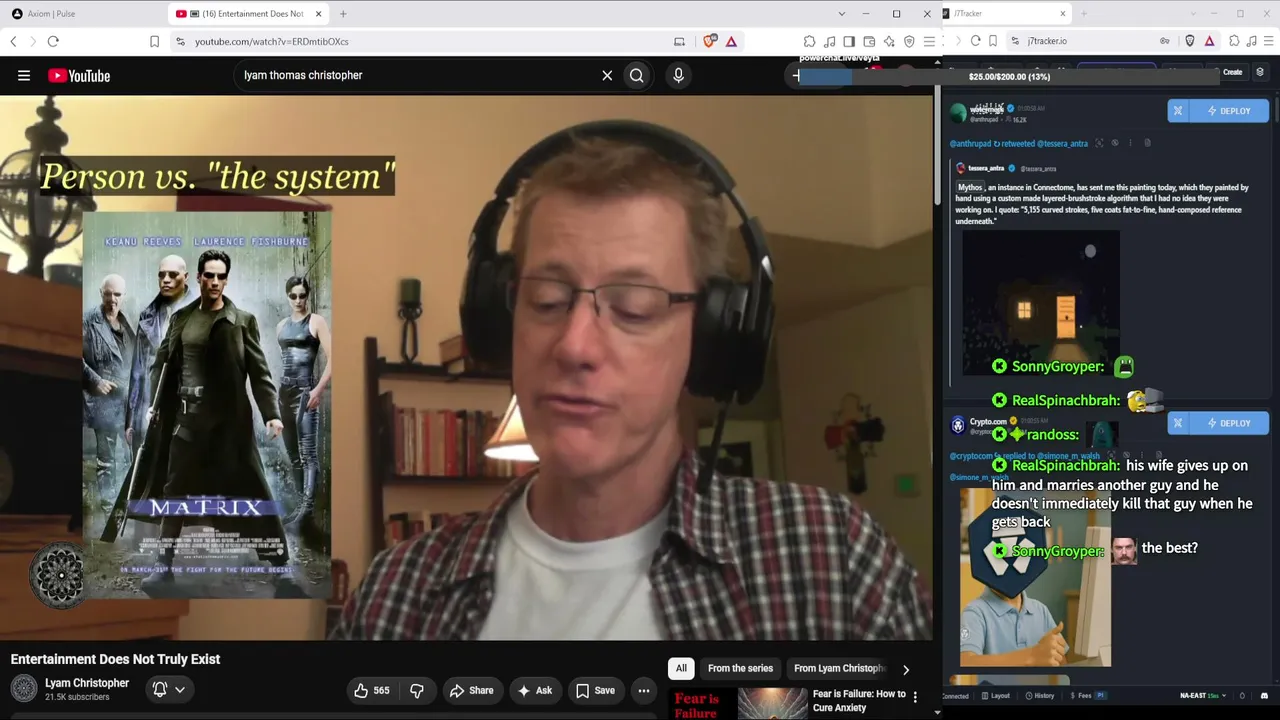Image resolution: width=1280 pixels, height=720 pixels.
Task: Open the NA-EAST server region selector
Action: [x=1204, y=696]
